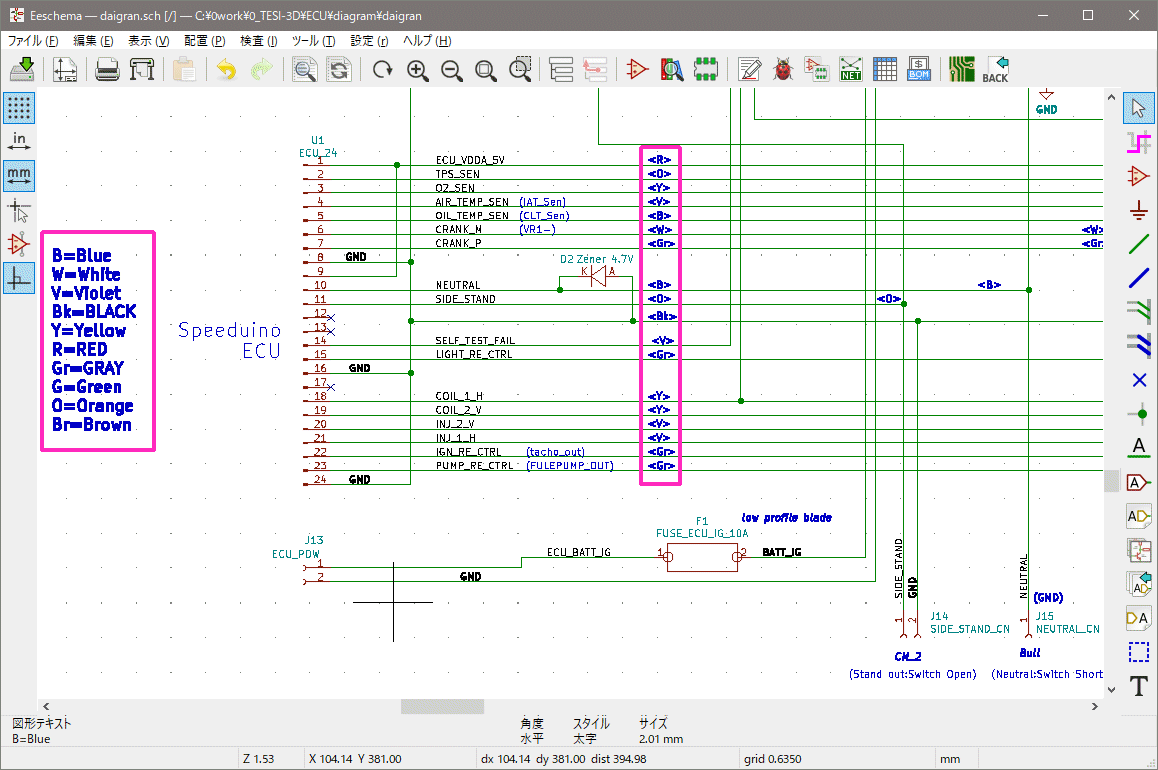This screenshot has height=770, width=1158.
Task: Run electrical rules check ladybug icon
Action: coord(783,69)
